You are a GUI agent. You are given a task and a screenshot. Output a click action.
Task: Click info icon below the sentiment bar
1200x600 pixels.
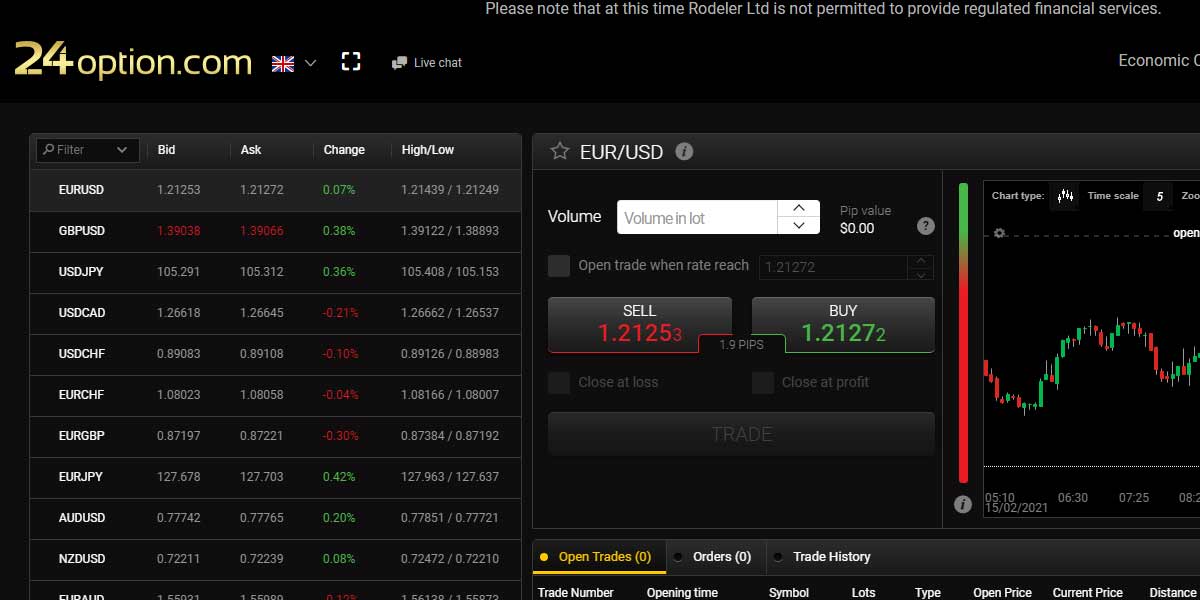[x=963, y=505]
